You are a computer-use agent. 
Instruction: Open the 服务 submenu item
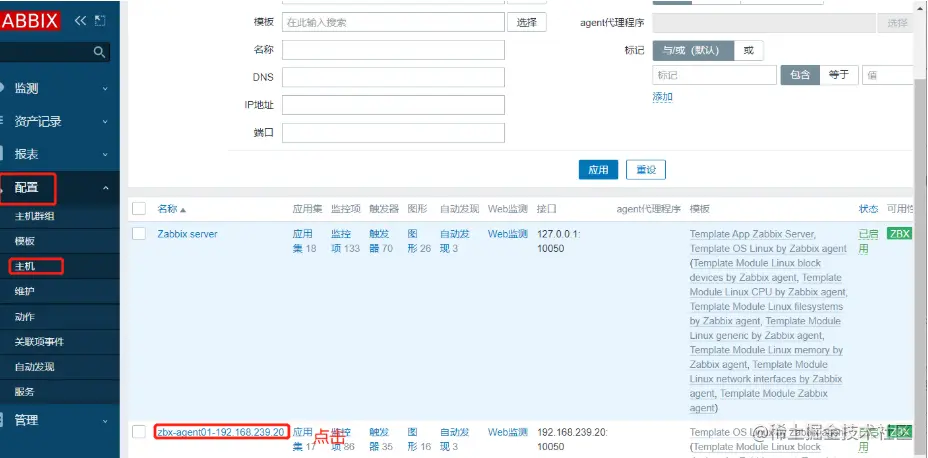pos(25,392)
